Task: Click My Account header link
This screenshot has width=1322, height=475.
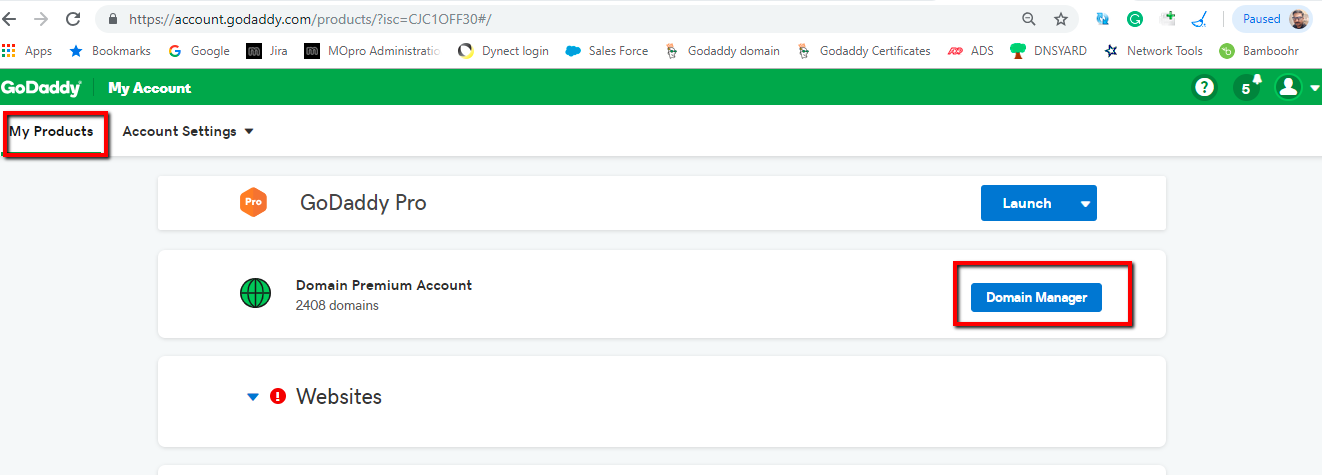Action: (x=150, y=88)
